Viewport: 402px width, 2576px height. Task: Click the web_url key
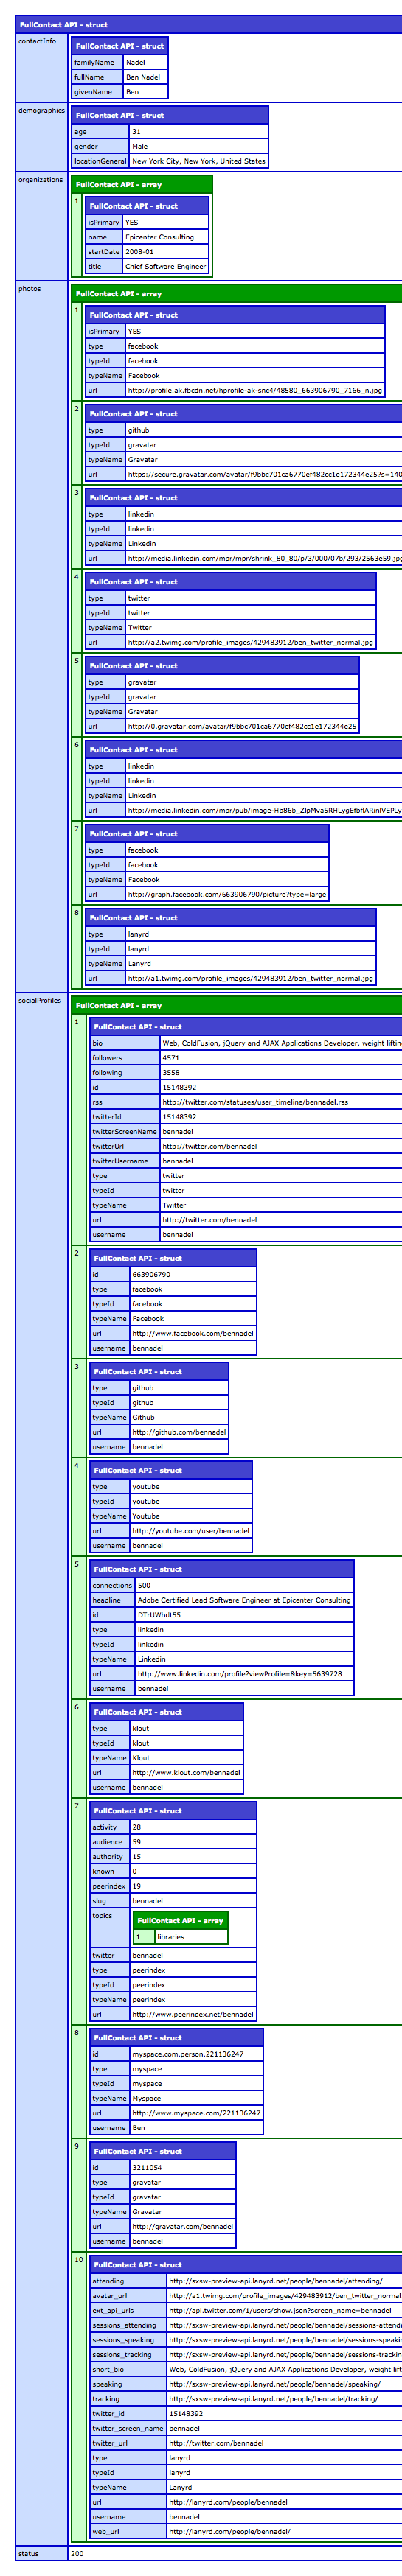128,2532
